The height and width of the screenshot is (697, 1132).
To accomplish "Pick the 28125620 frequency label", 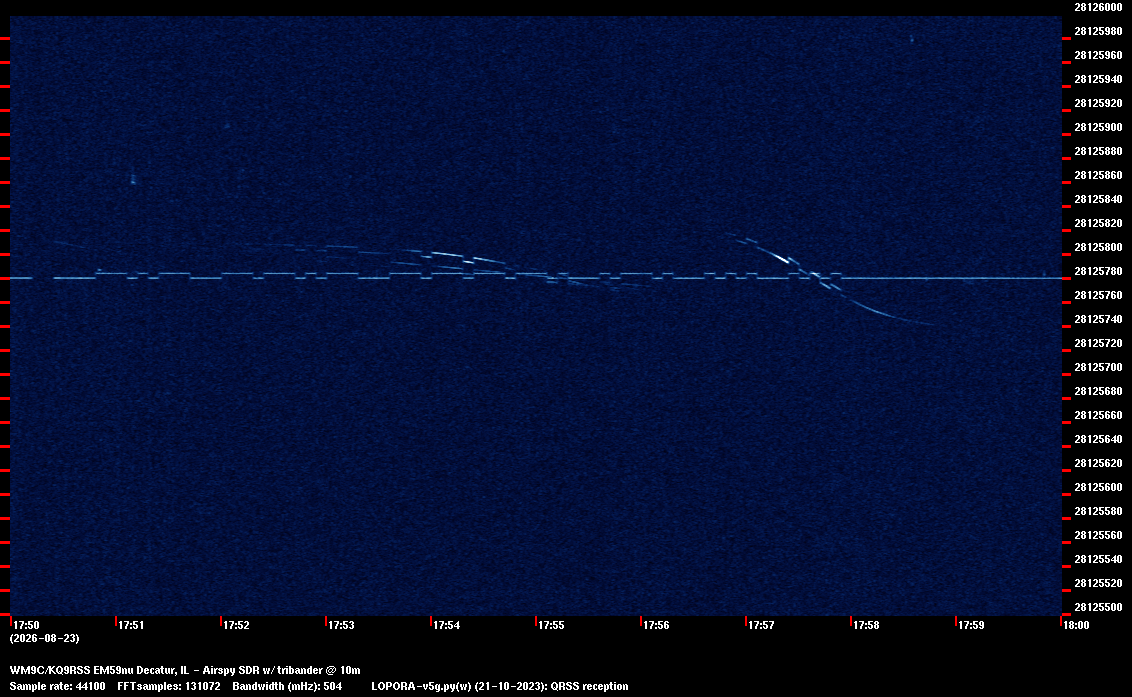I will [x=1098, y=463].
